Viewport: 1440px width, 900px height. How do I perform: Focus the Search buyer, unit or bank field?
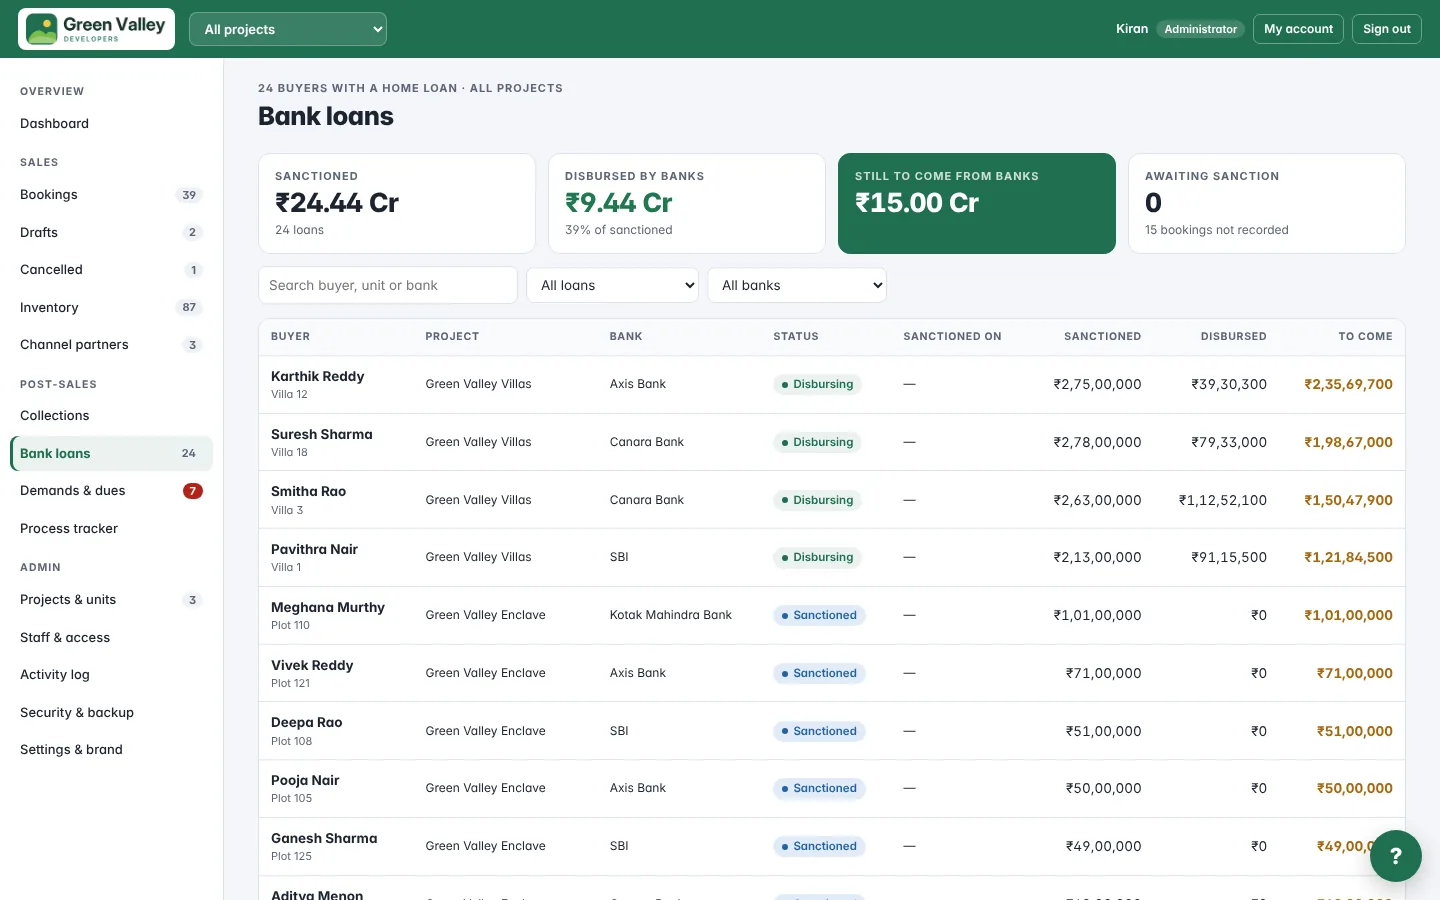tap(388, 285)
